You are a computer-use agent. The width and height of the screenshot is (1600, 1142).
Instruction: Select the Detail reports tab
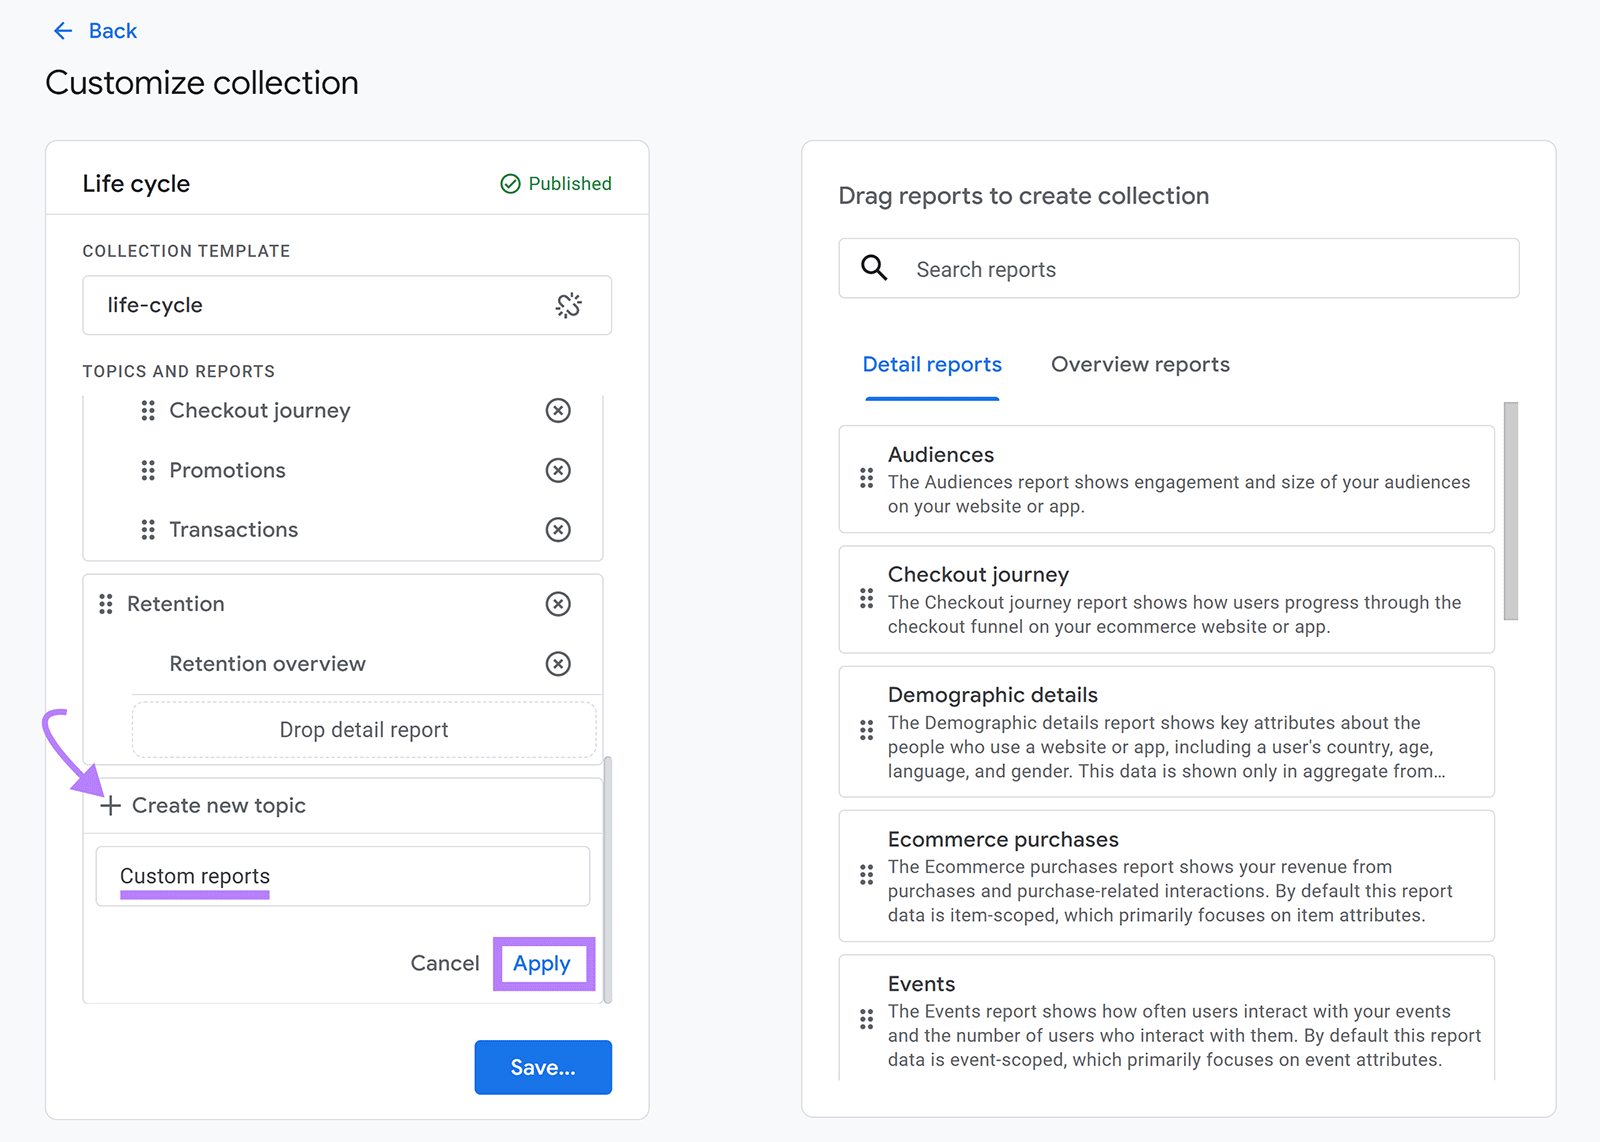(x=931, y=364)
